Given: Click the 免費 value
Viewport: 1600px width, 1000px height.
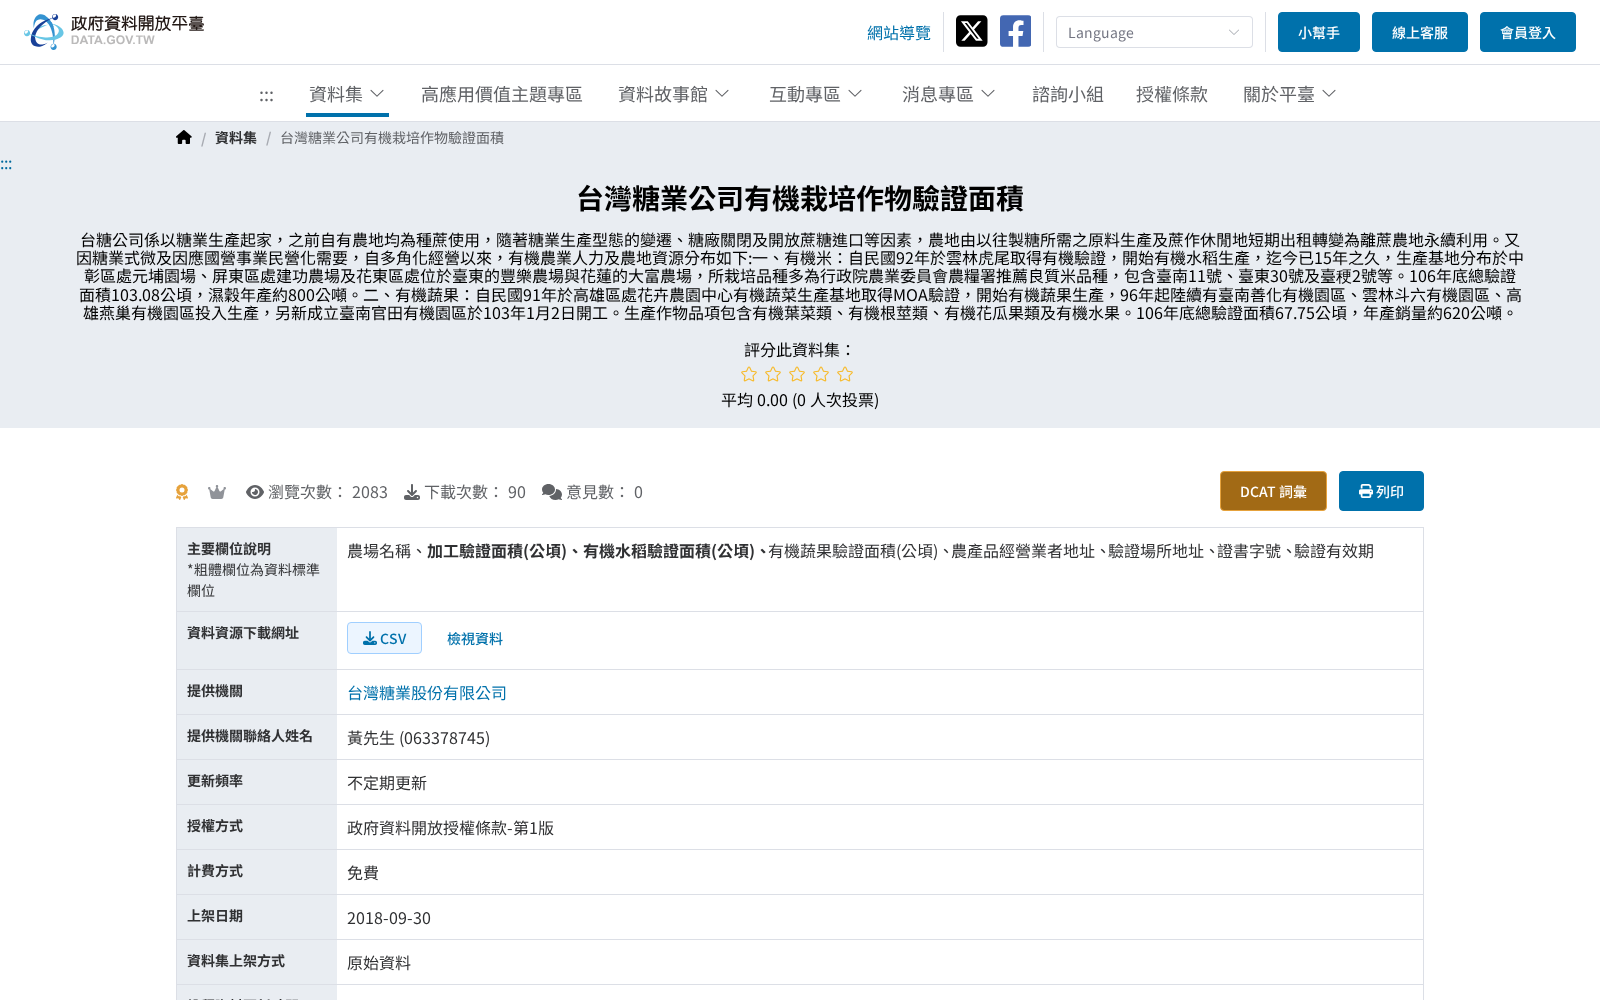Looking at the screenshot, I should tap(363, 873).
